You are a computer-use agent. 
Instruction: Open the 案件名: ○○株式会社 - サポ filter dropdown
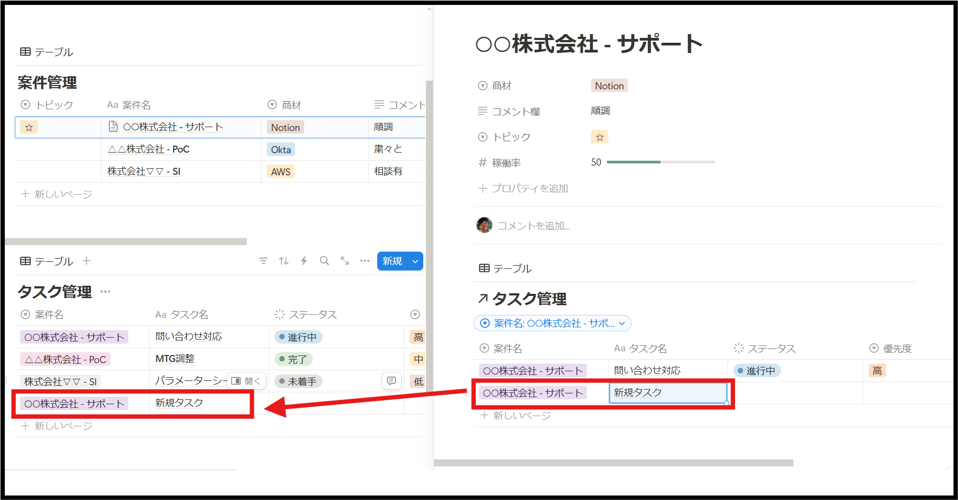click(x=552, y=323)
